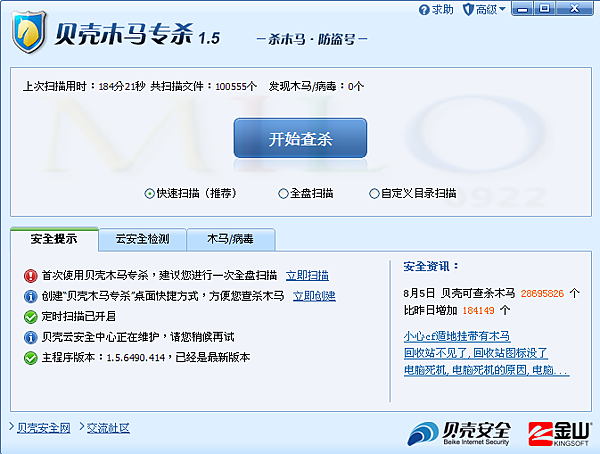Open the 立即创建 link

pos(314,296)
